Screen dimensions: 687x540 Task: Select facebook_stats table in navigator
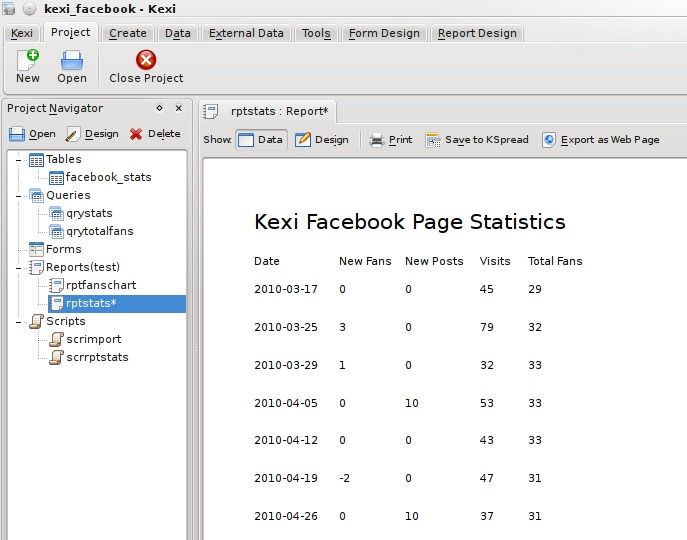point(108,177)
